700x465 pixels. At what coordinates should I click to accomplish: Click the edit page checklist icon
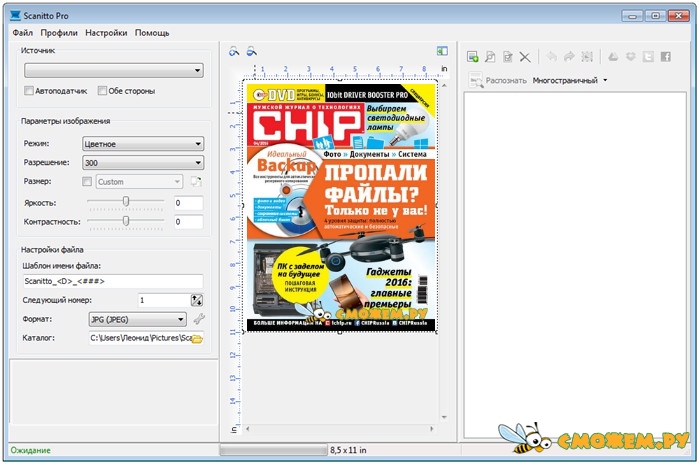tap(508, 57)
